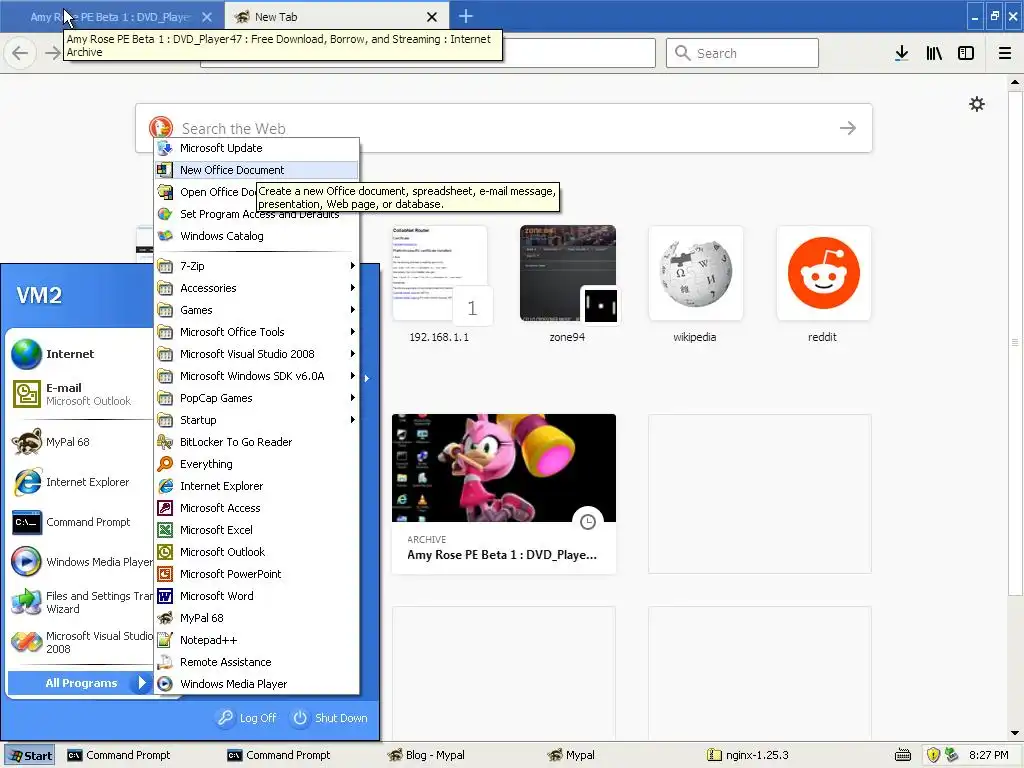Image resolution: width=1024 pixels, height=768 pixels.
Task: Open the reddit top site tile
Action: coord(824,285)
